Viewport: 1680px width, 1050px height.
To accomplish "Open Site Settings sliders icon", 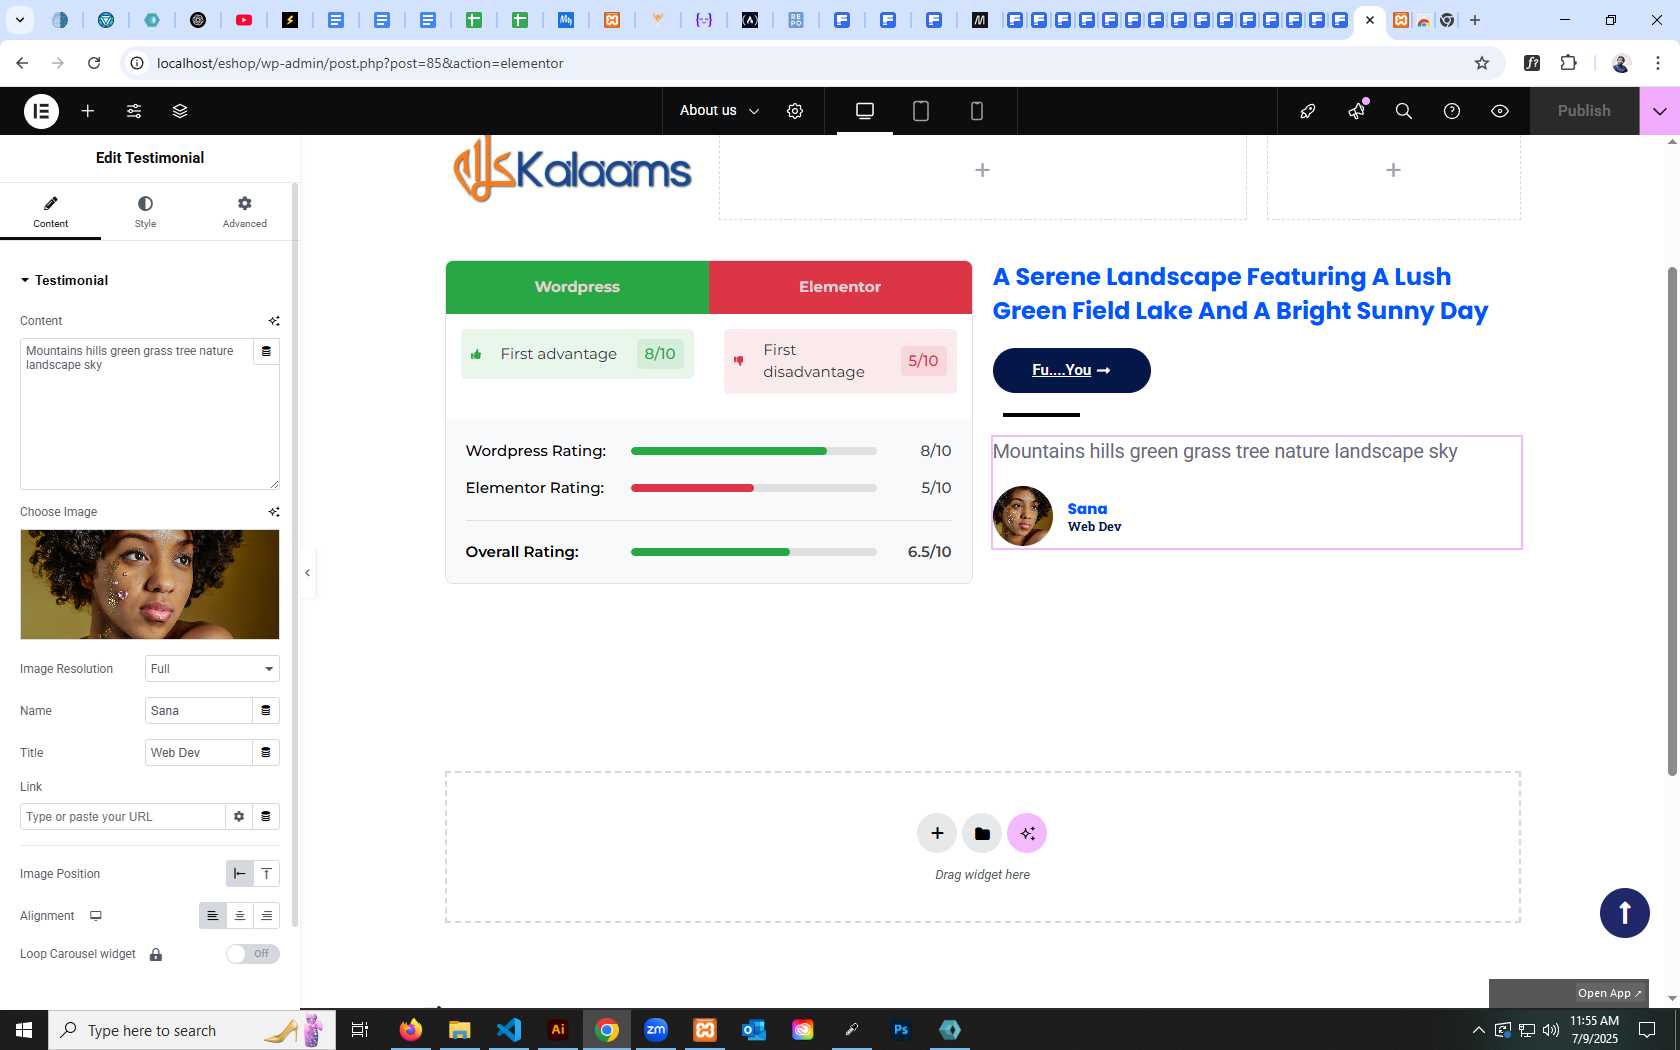I will 134,111.
